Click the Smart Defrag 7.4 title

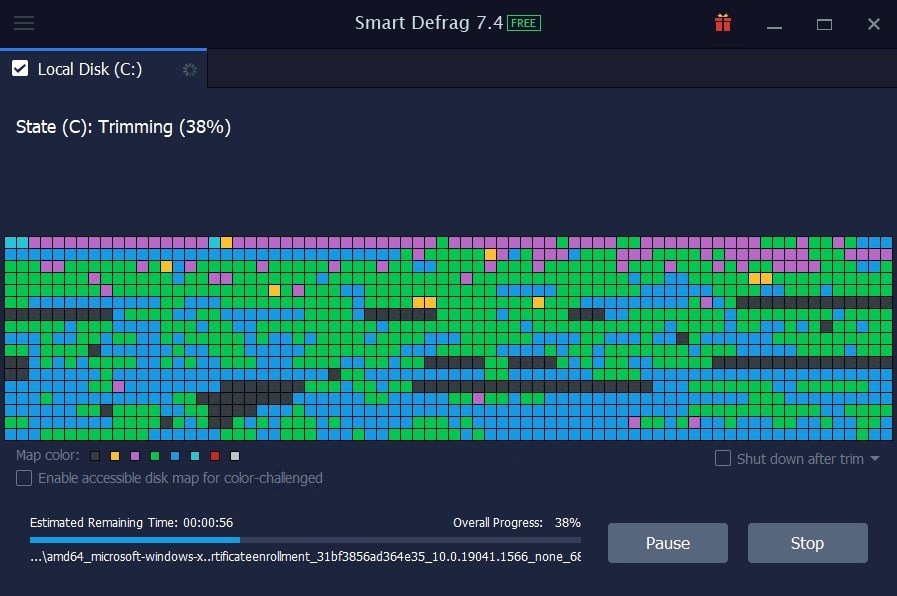coord(428,23)
